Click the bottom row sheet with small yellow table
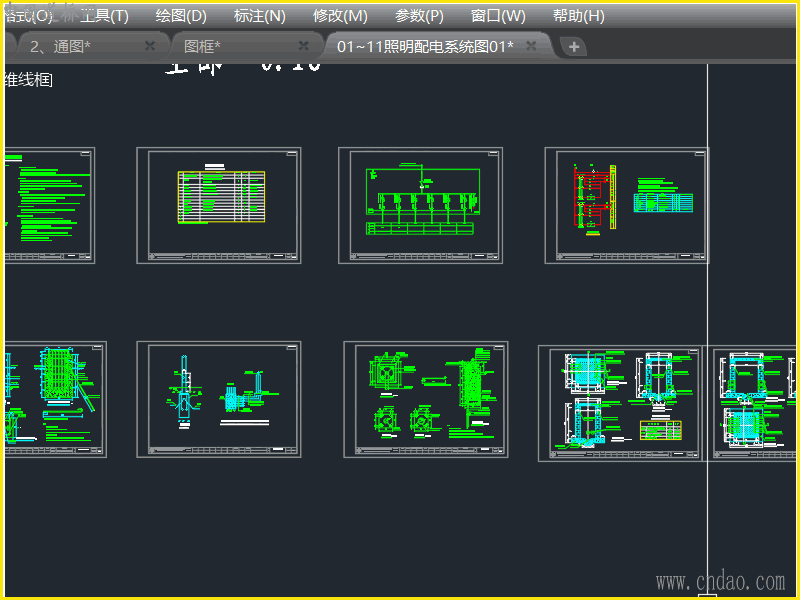Viewport: 800px width, 600px height. [620, 403]
